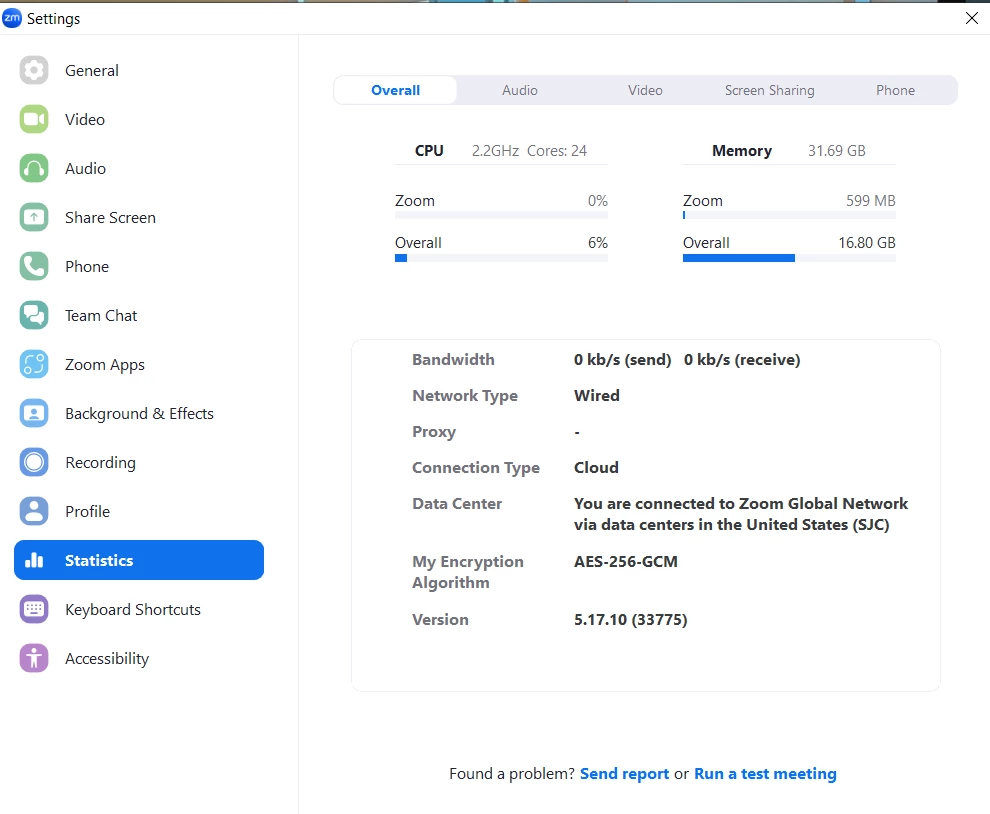Click the Zoom Apps icon
The height and width of the screenshot is (814, 990).
tap(34, 364)
